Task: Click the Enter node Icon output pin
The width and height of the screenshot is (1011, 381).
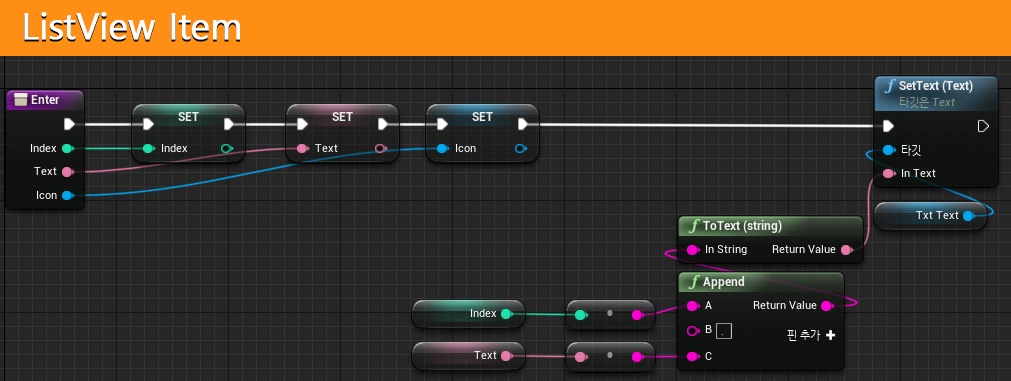Action: (67, 195)
